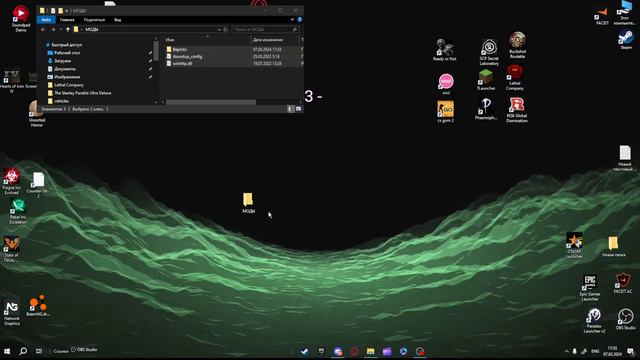
Task: Open FACEIT desktop shortcut
Action: 602,16
